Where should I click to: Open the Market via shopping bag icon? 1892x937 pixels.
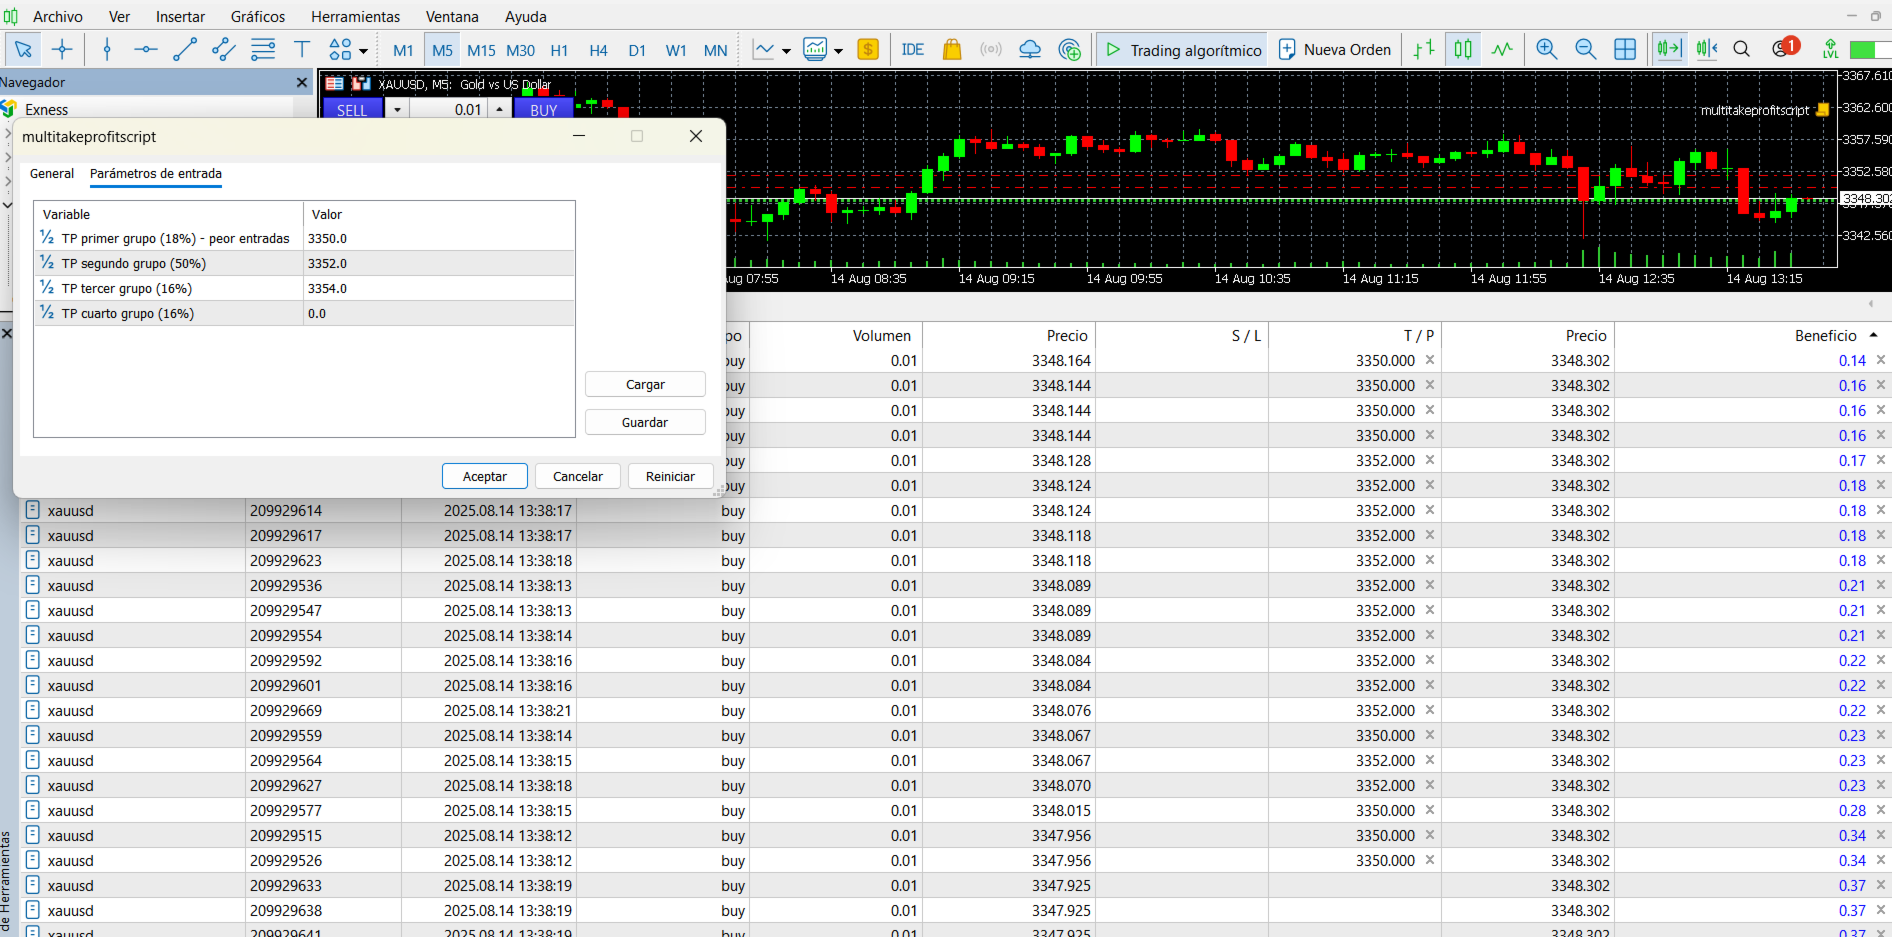pyautogui.click(x=951, y=49)
